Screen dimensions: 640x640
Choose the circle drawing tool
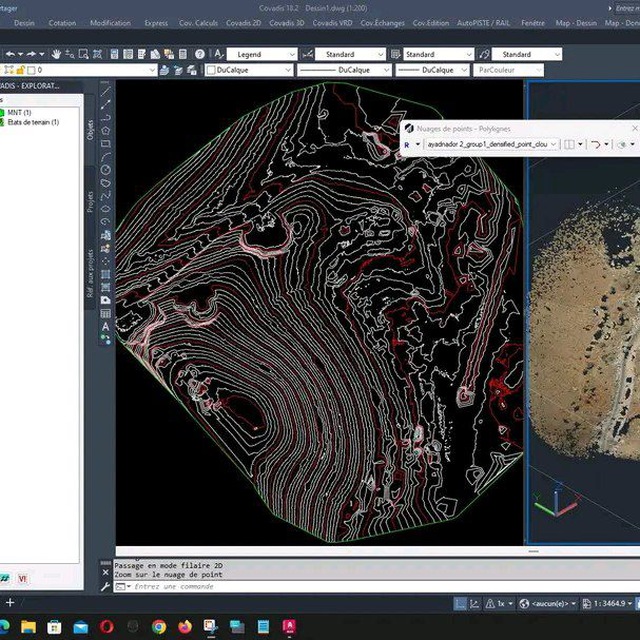(x=106, y=170)
